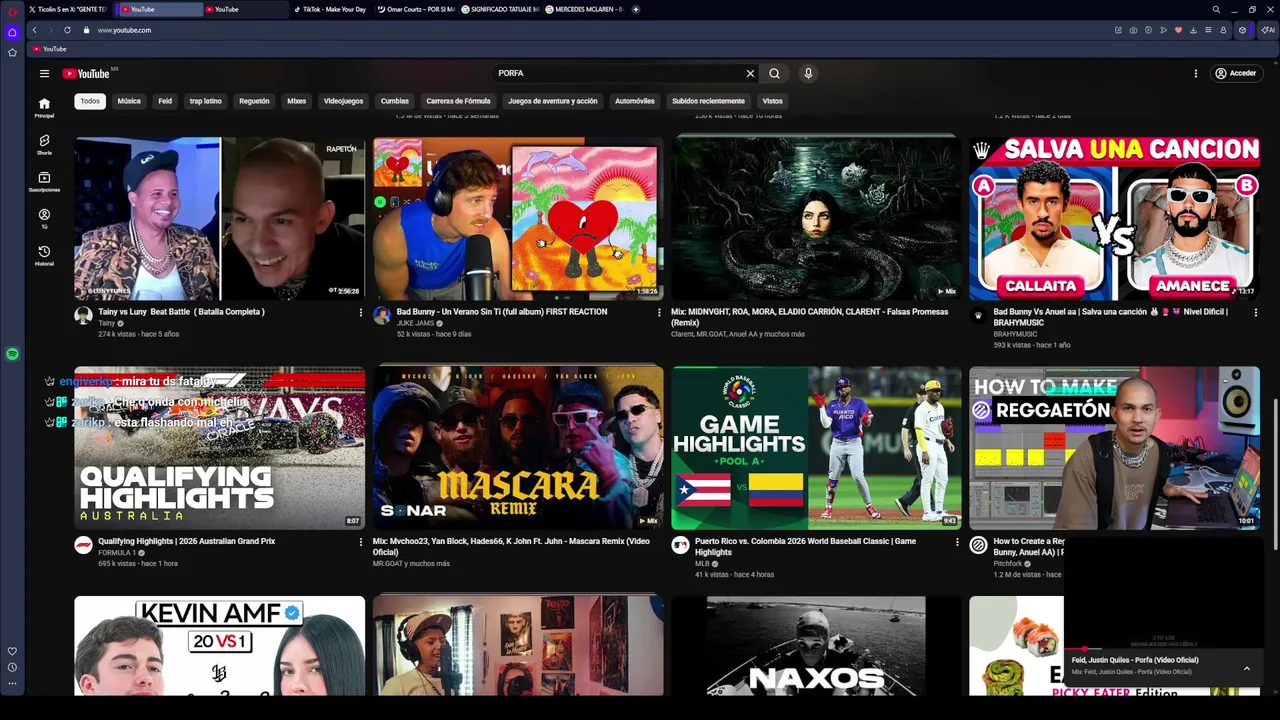Open the Mascara Remix mix title
The image size is (1280, 720).
[511, 546]
